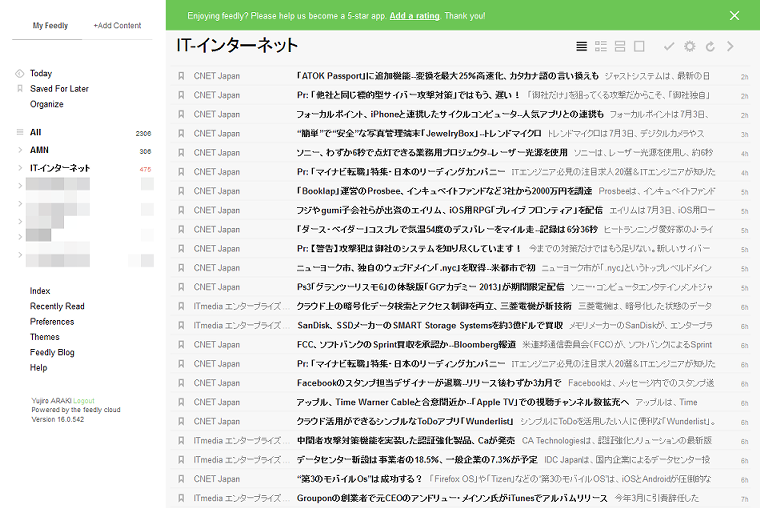Bookmark the ニューヨーク市 .nyc article
This screenshot has width=760, height=508.
coord(181,268)
